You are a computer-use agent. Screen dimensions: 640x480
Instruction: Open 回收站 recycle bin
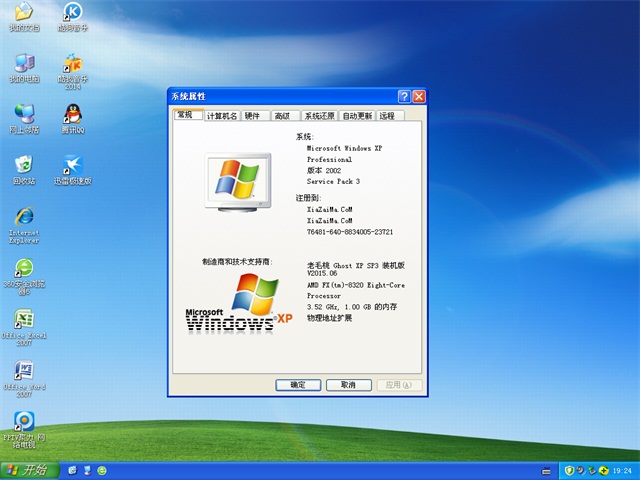pos(24,164)
